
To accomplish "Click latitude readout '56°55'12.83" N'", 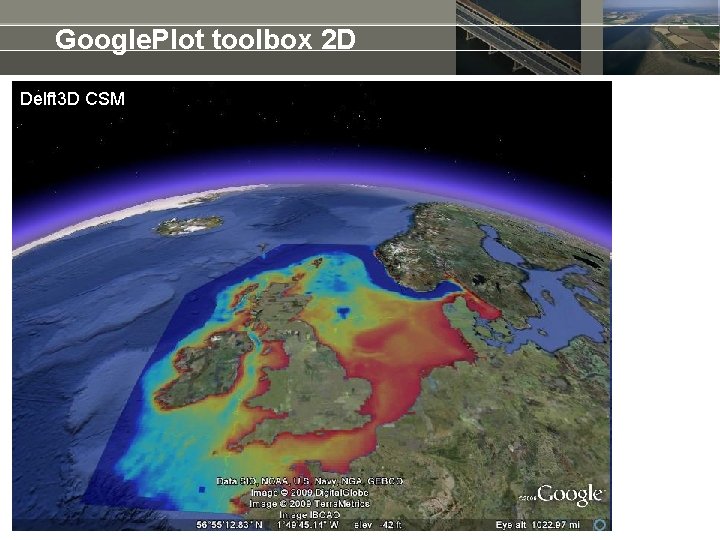I will [230, 524].
